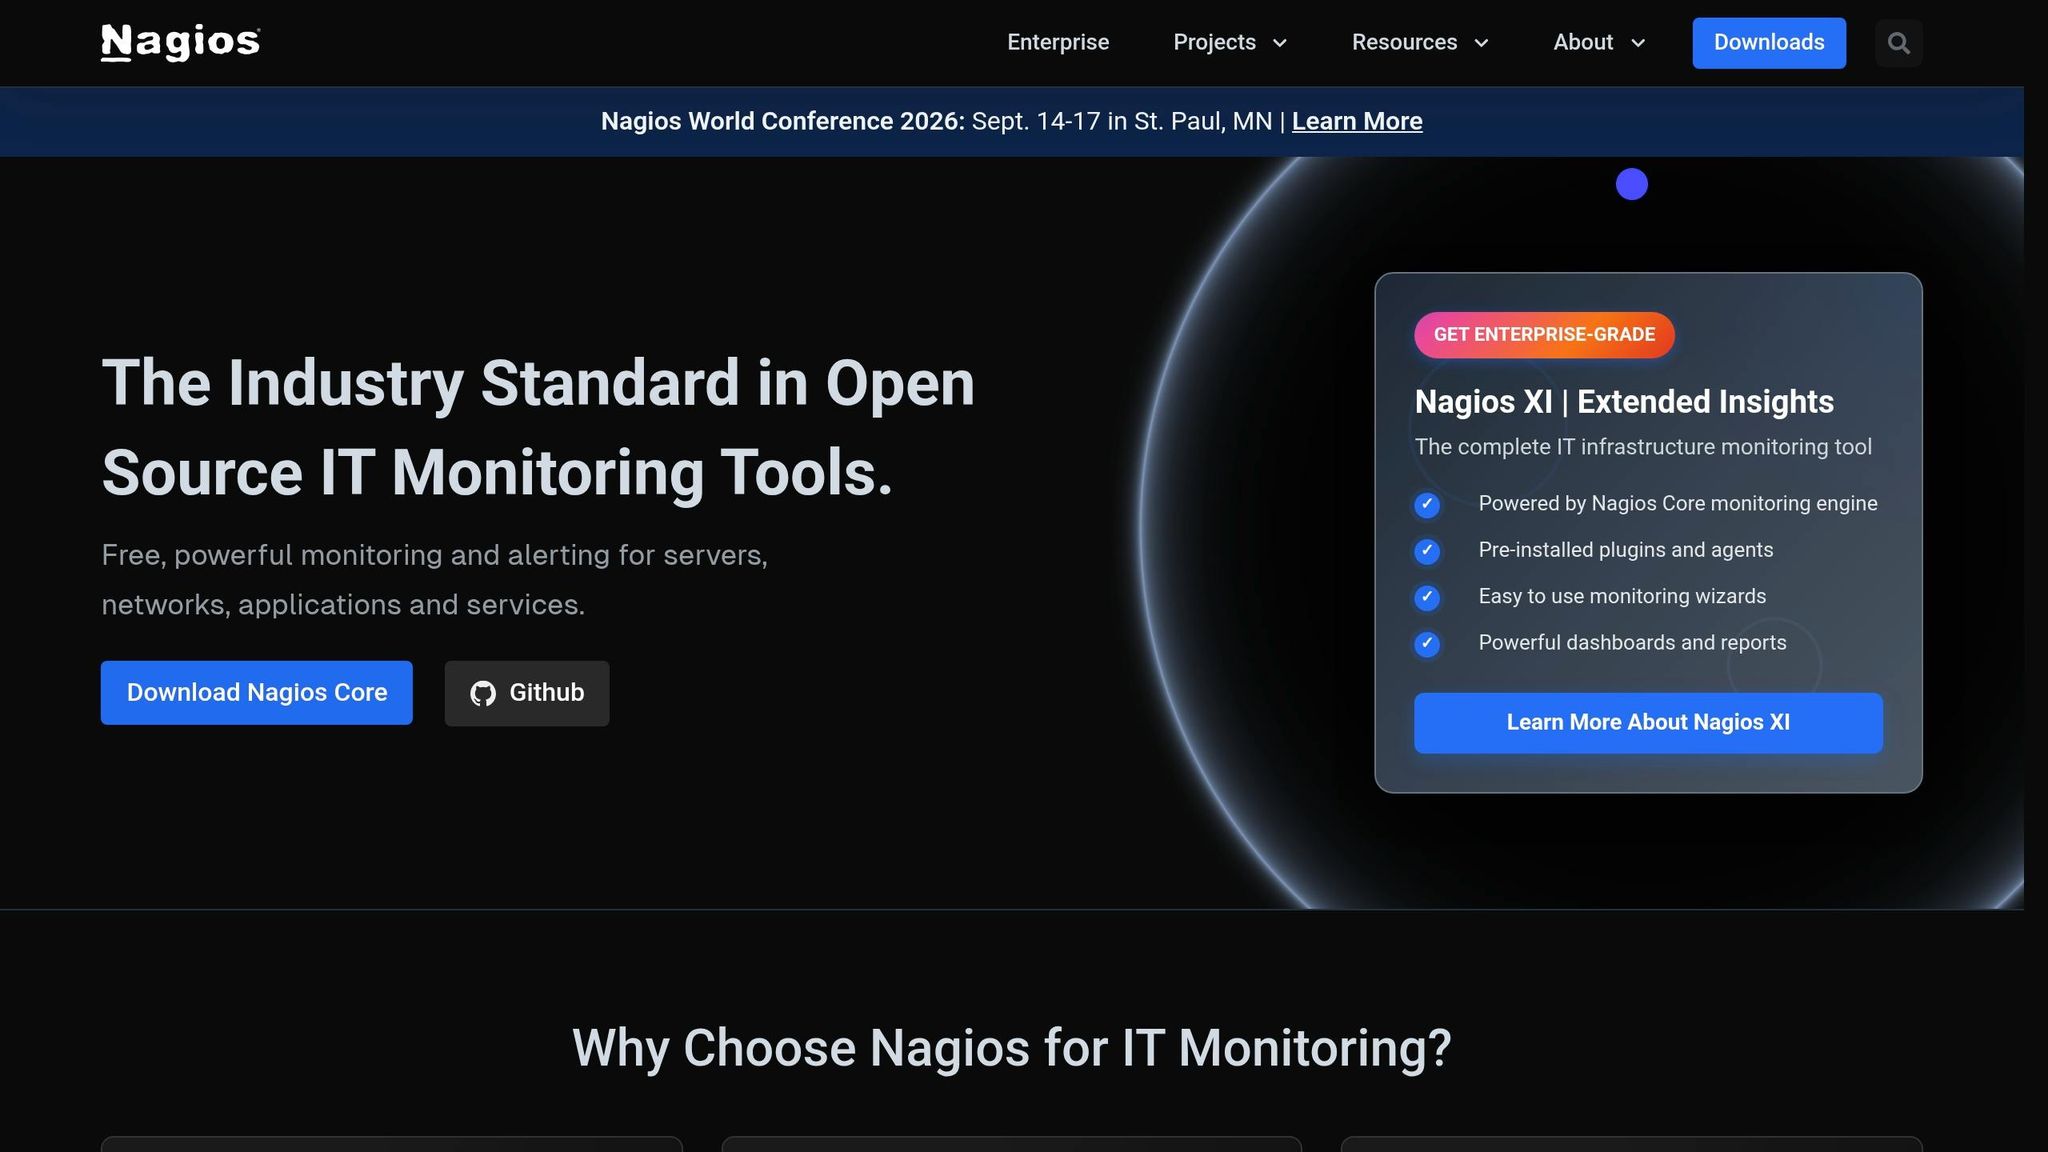Image resolution: width=2048 pixels, height=1152 pixels.
Task: Click checkmark beside Pre-installed plugins and agents
Action: coord(1427,551)
